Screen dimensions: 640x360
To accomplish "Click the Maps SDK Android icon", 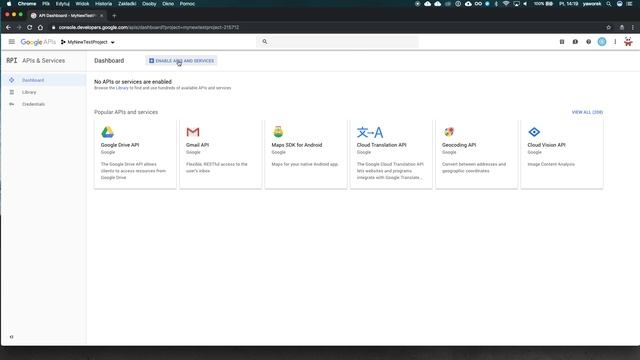I will tap(278, 131).
